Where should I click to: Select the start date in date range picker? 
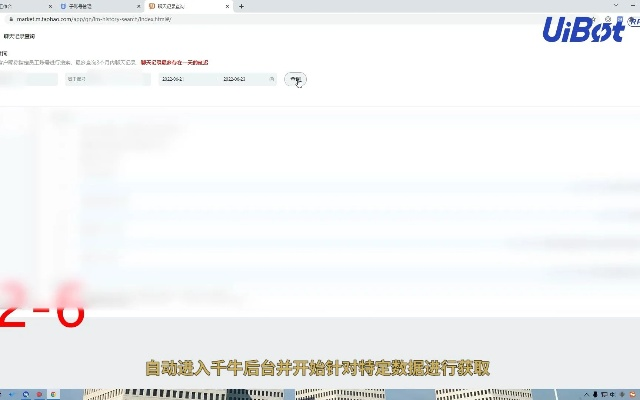coord(173,79)
